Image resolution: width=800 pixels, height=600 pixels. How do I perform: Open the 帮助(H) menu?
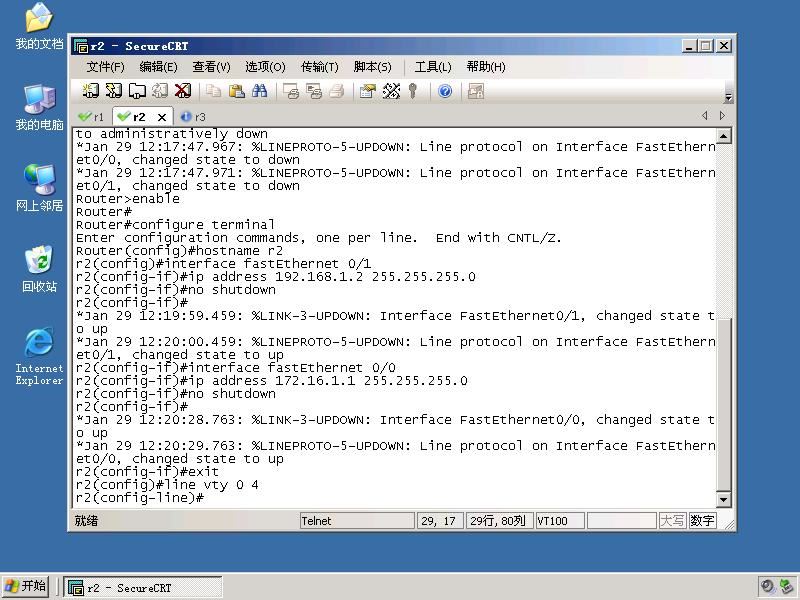[x=486, y=67]
